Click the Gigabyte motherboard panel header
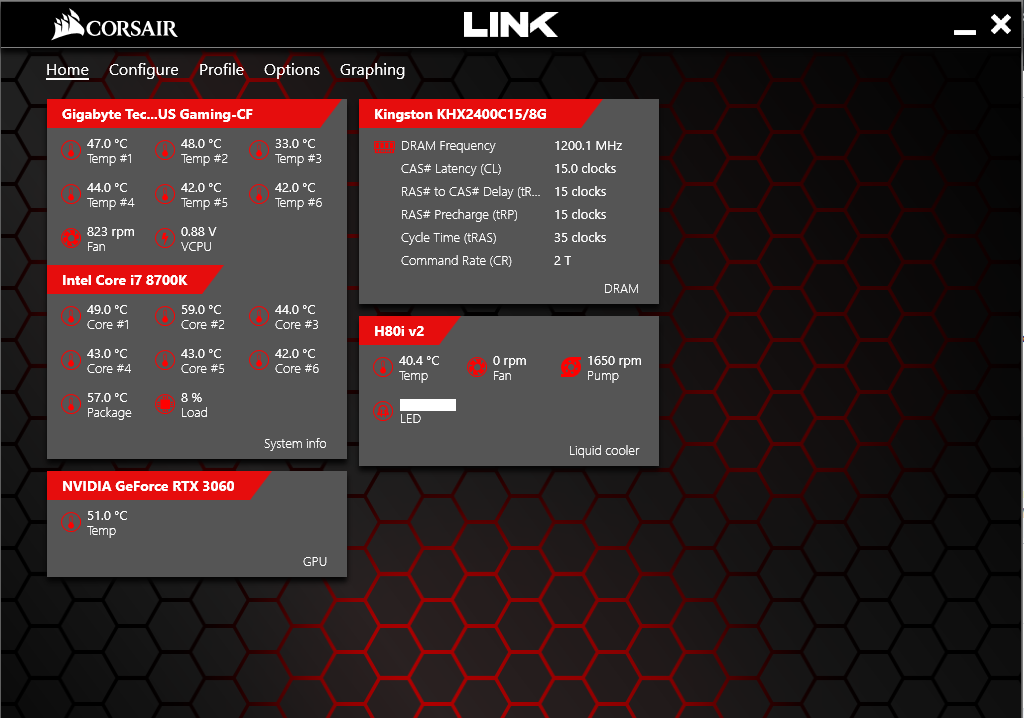Screen dimensions: 1024x718 point(194,114)
